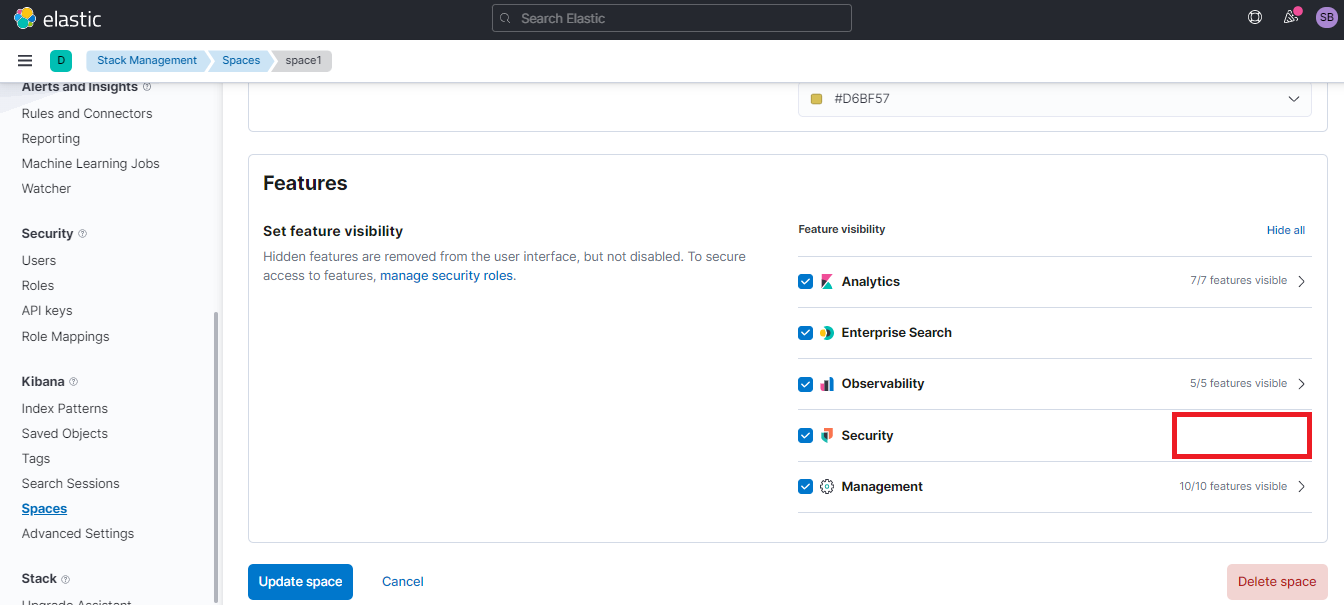This screenshot has width=1344, height=605.
Task: Open Search Sessions in sidebar
Action: 71,484
